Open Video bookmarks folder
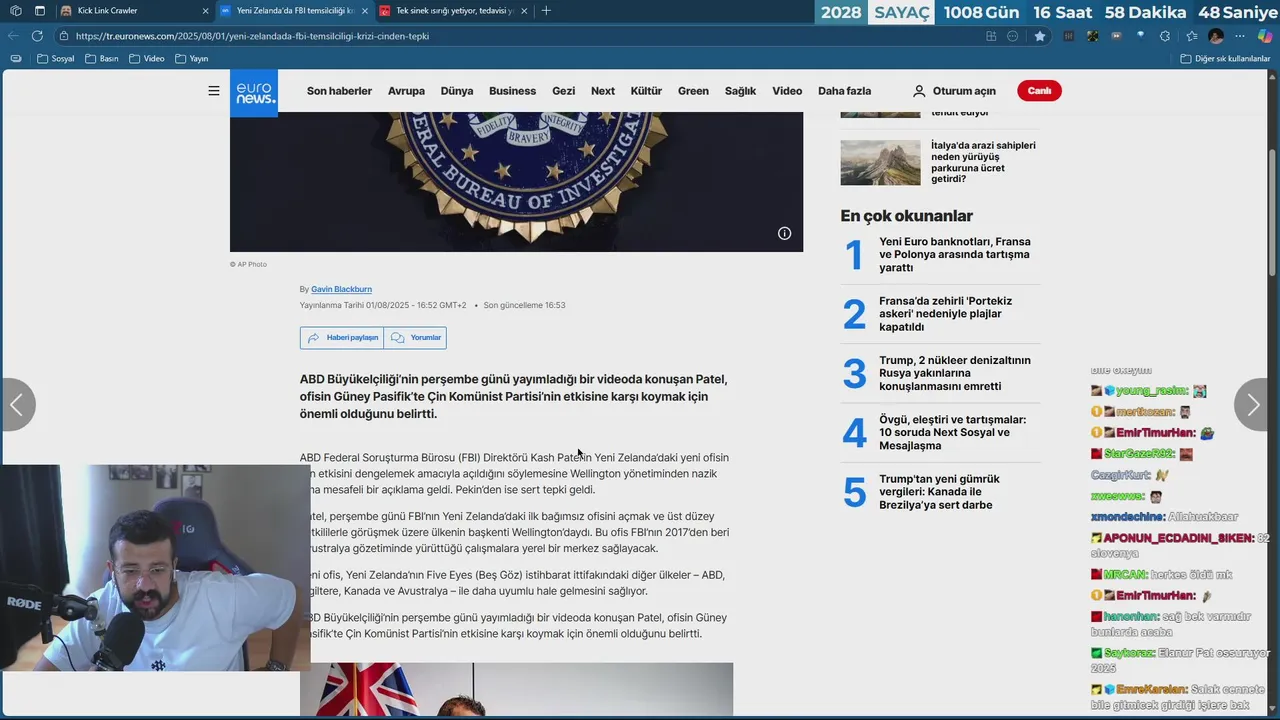The height and width of the screenshot is (720, 1280). 146,59
